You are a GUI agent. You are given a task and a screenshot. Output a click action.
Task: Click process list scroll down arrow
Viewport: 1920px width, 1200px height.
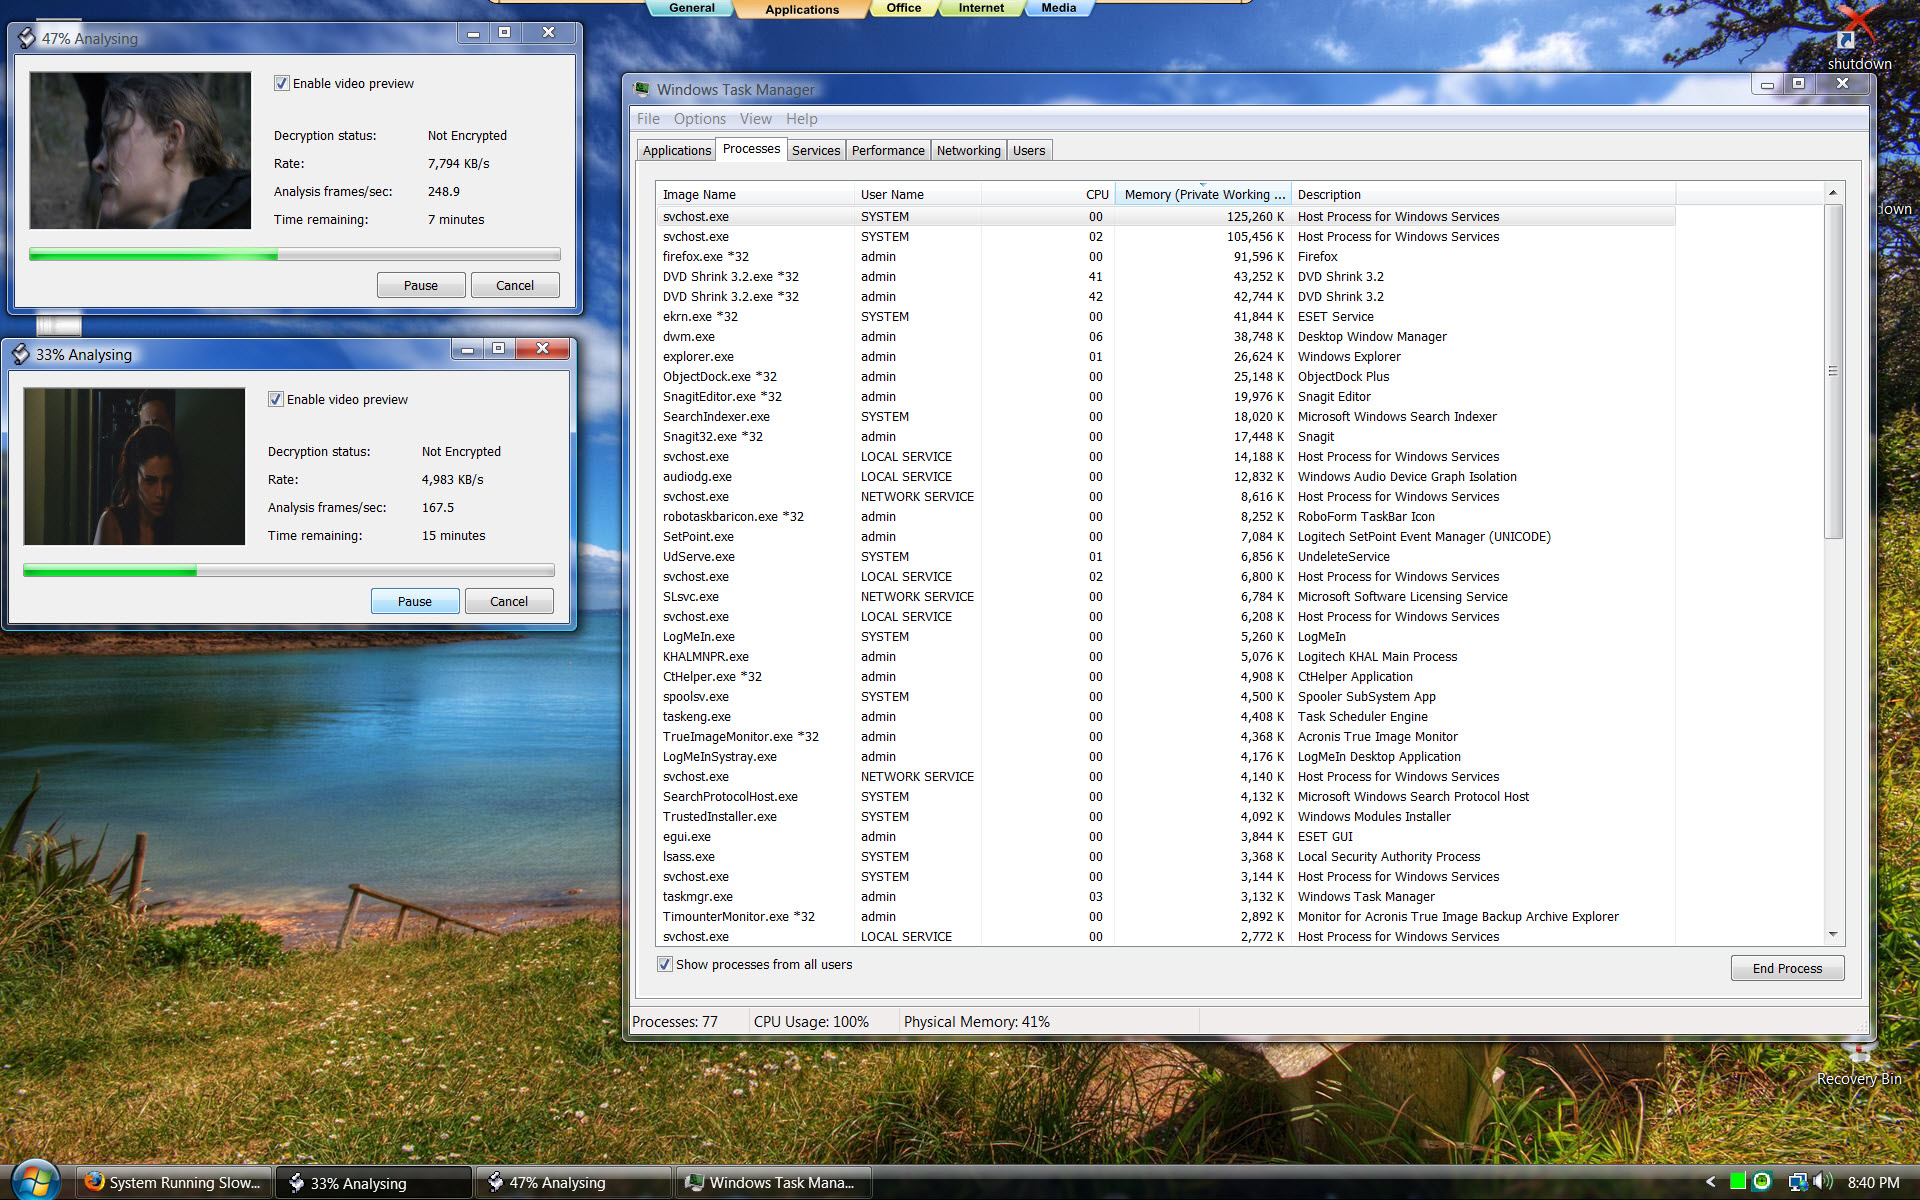[x=1833, y=935]
